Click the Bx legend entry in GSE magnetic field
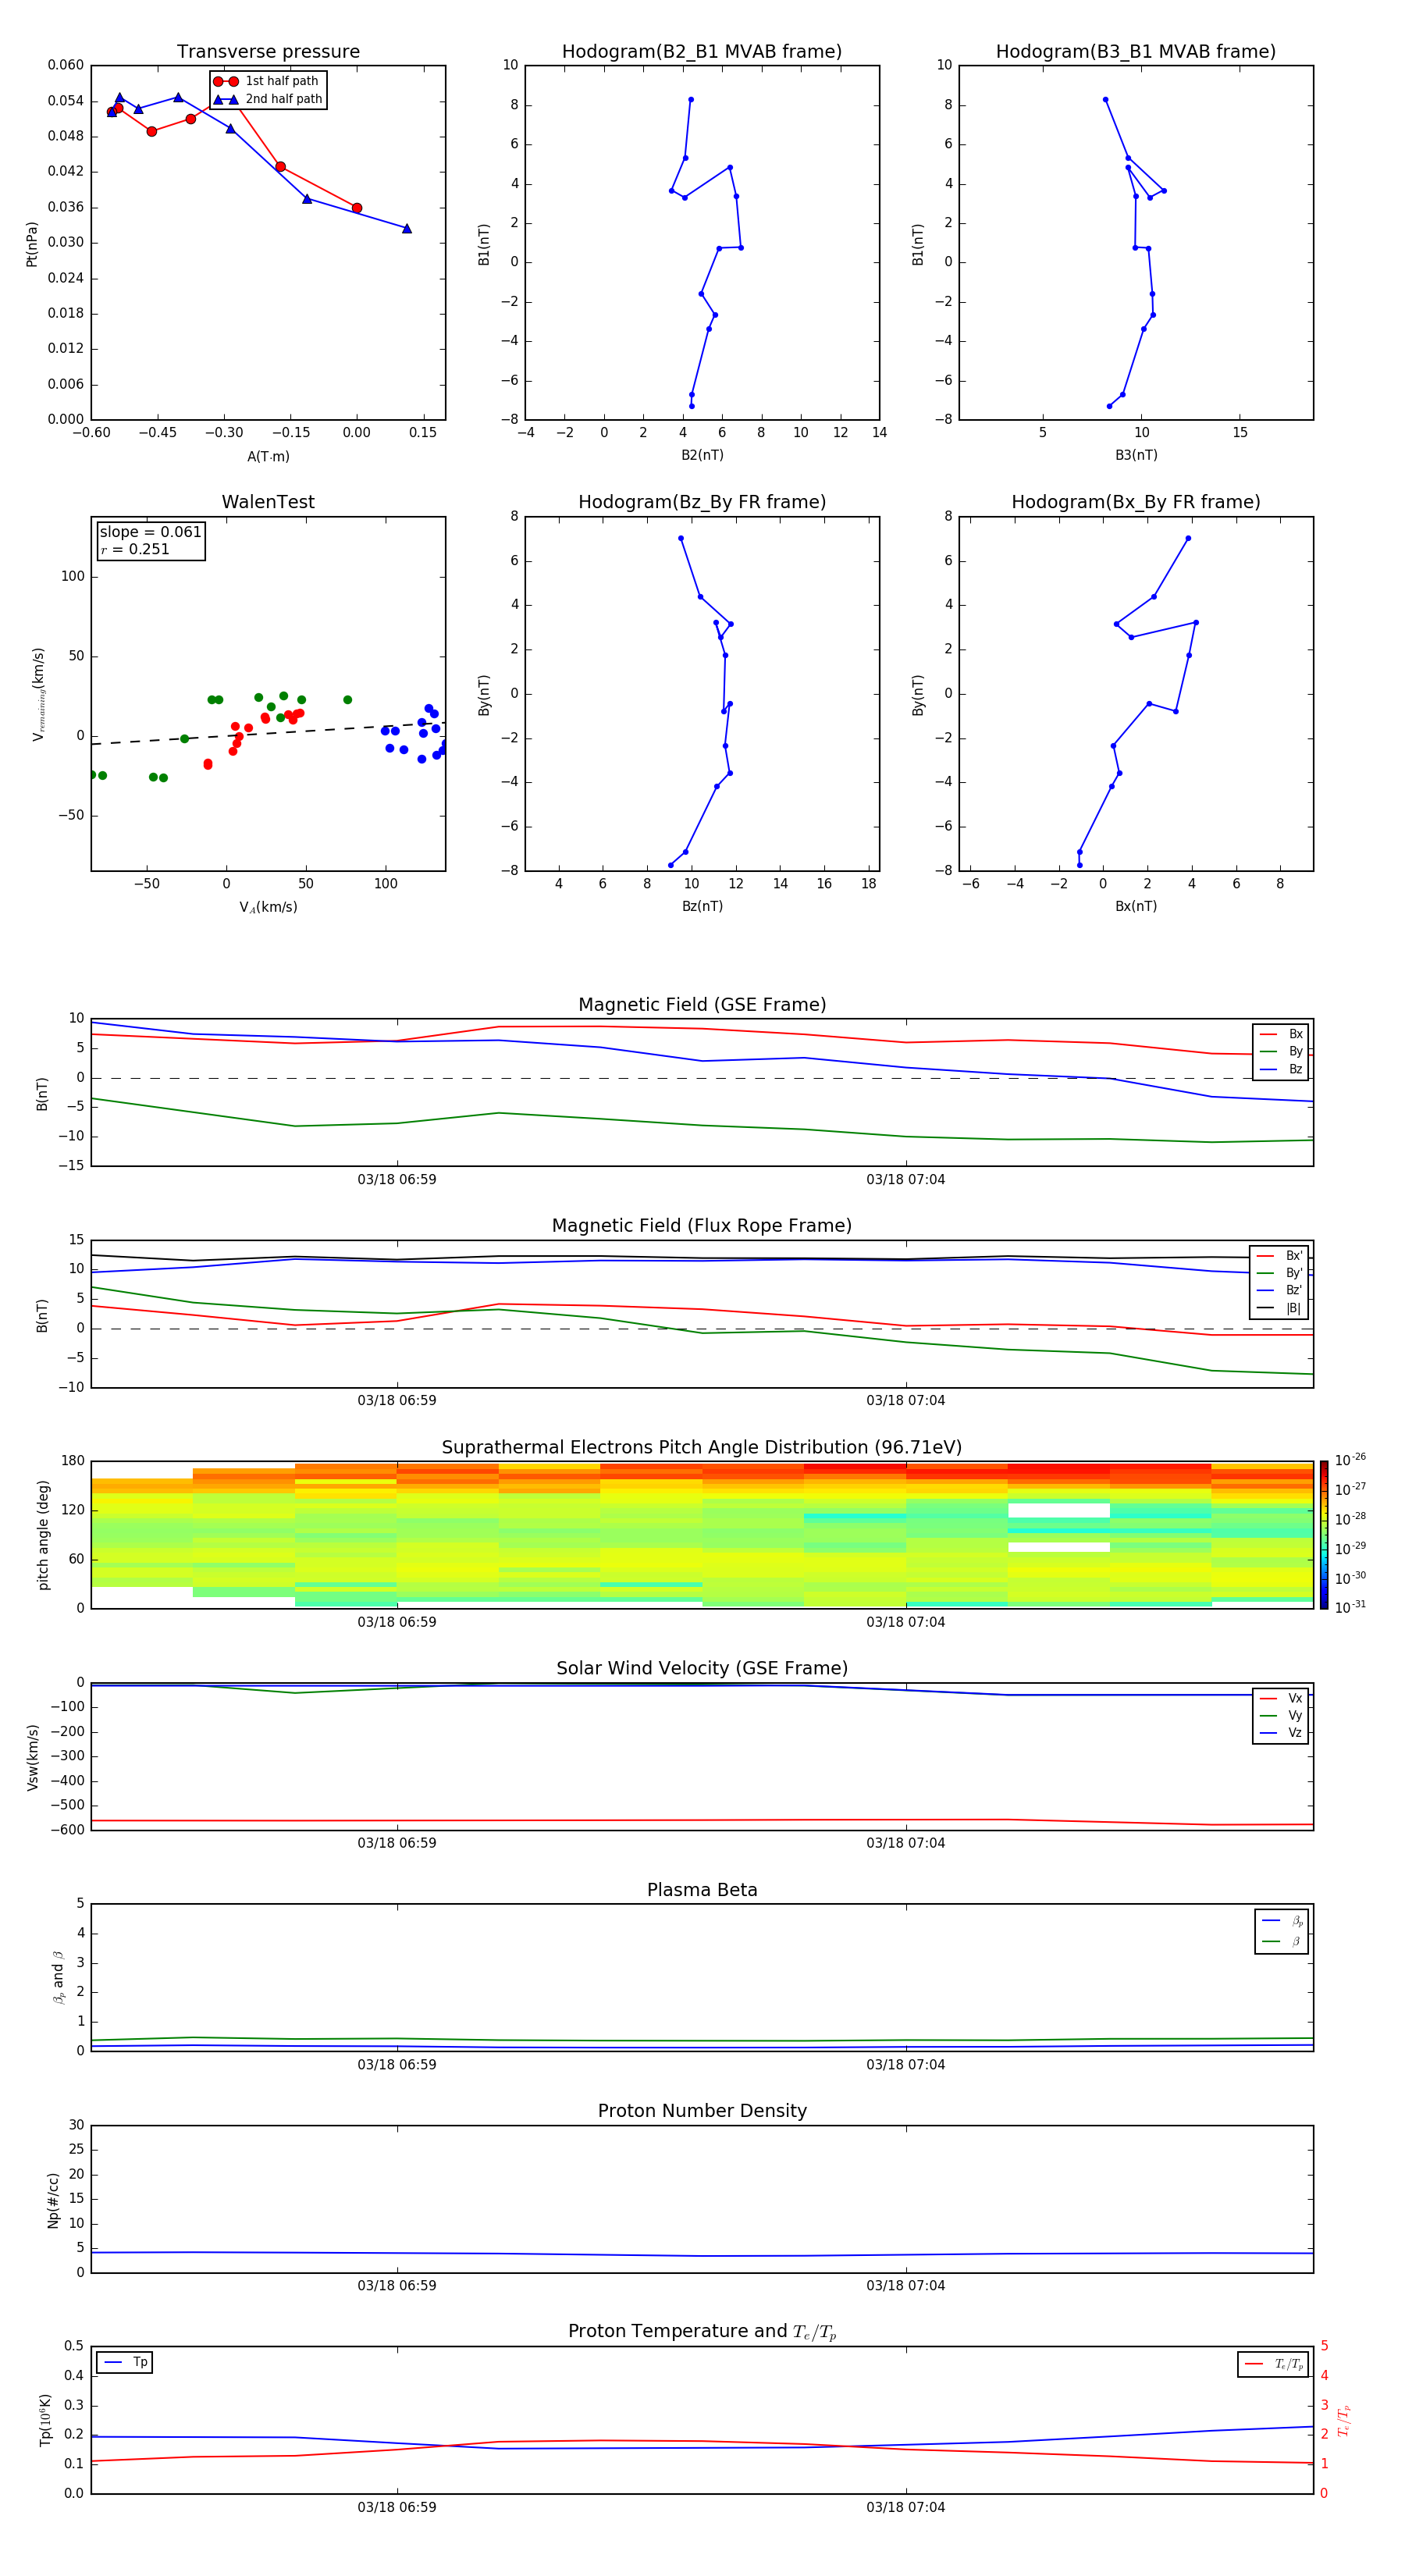Viewport: 1405px width, 2576px height. click(1281, 1034)
